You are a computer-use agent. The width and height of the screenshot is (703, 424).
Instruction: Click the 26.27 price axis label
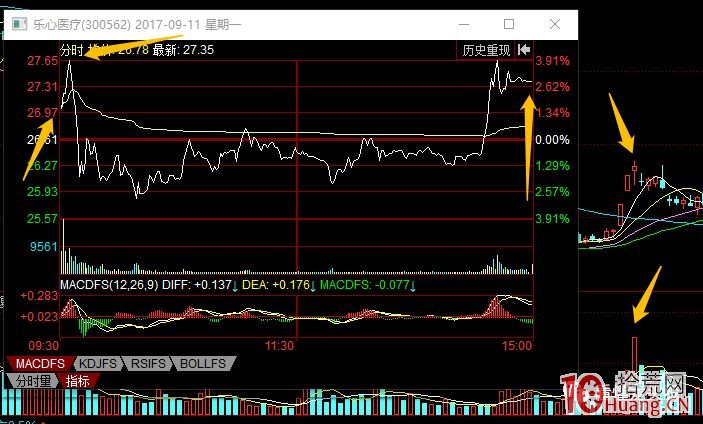pyautogui.click(x=43, y=166)
